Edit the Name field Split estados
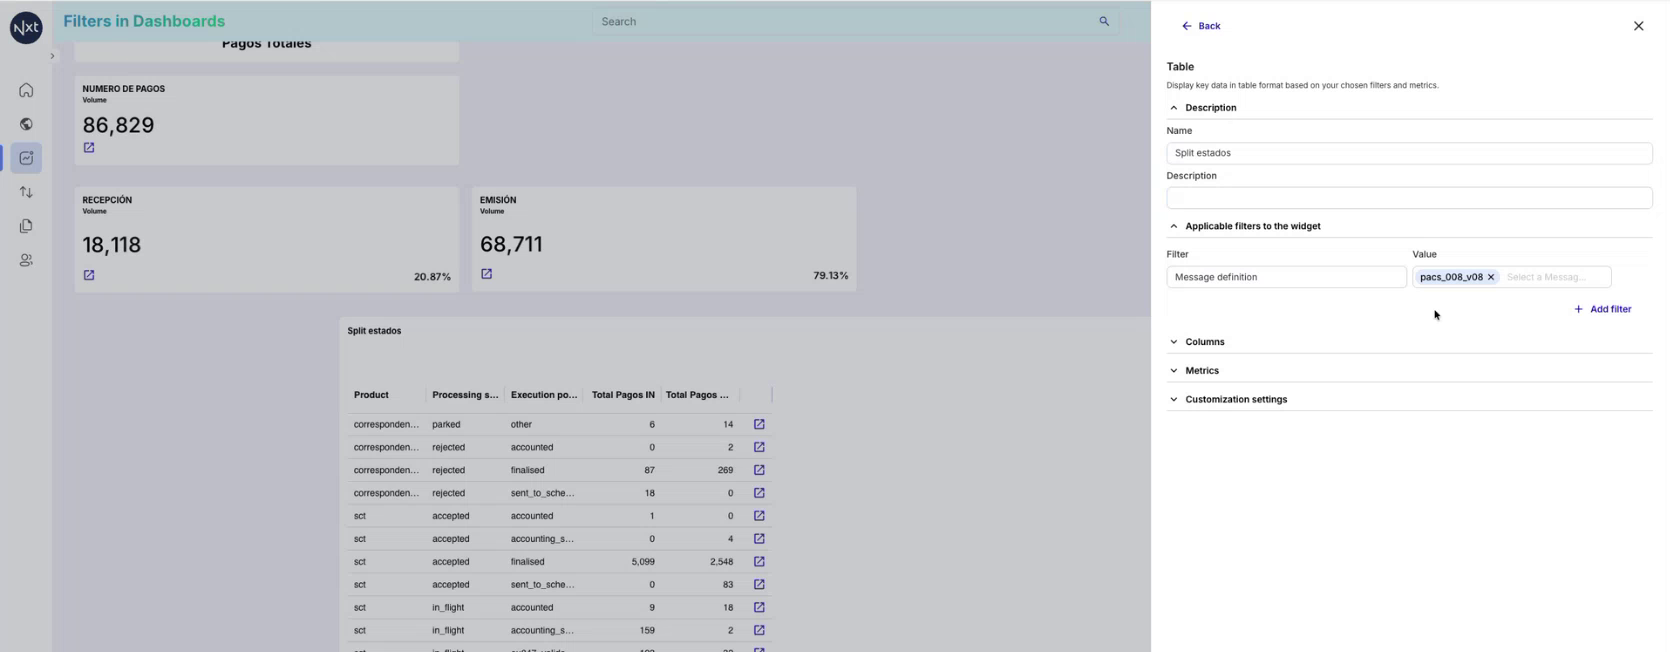Screen dimensions: 1670x652 click(x=1409, y=153)
